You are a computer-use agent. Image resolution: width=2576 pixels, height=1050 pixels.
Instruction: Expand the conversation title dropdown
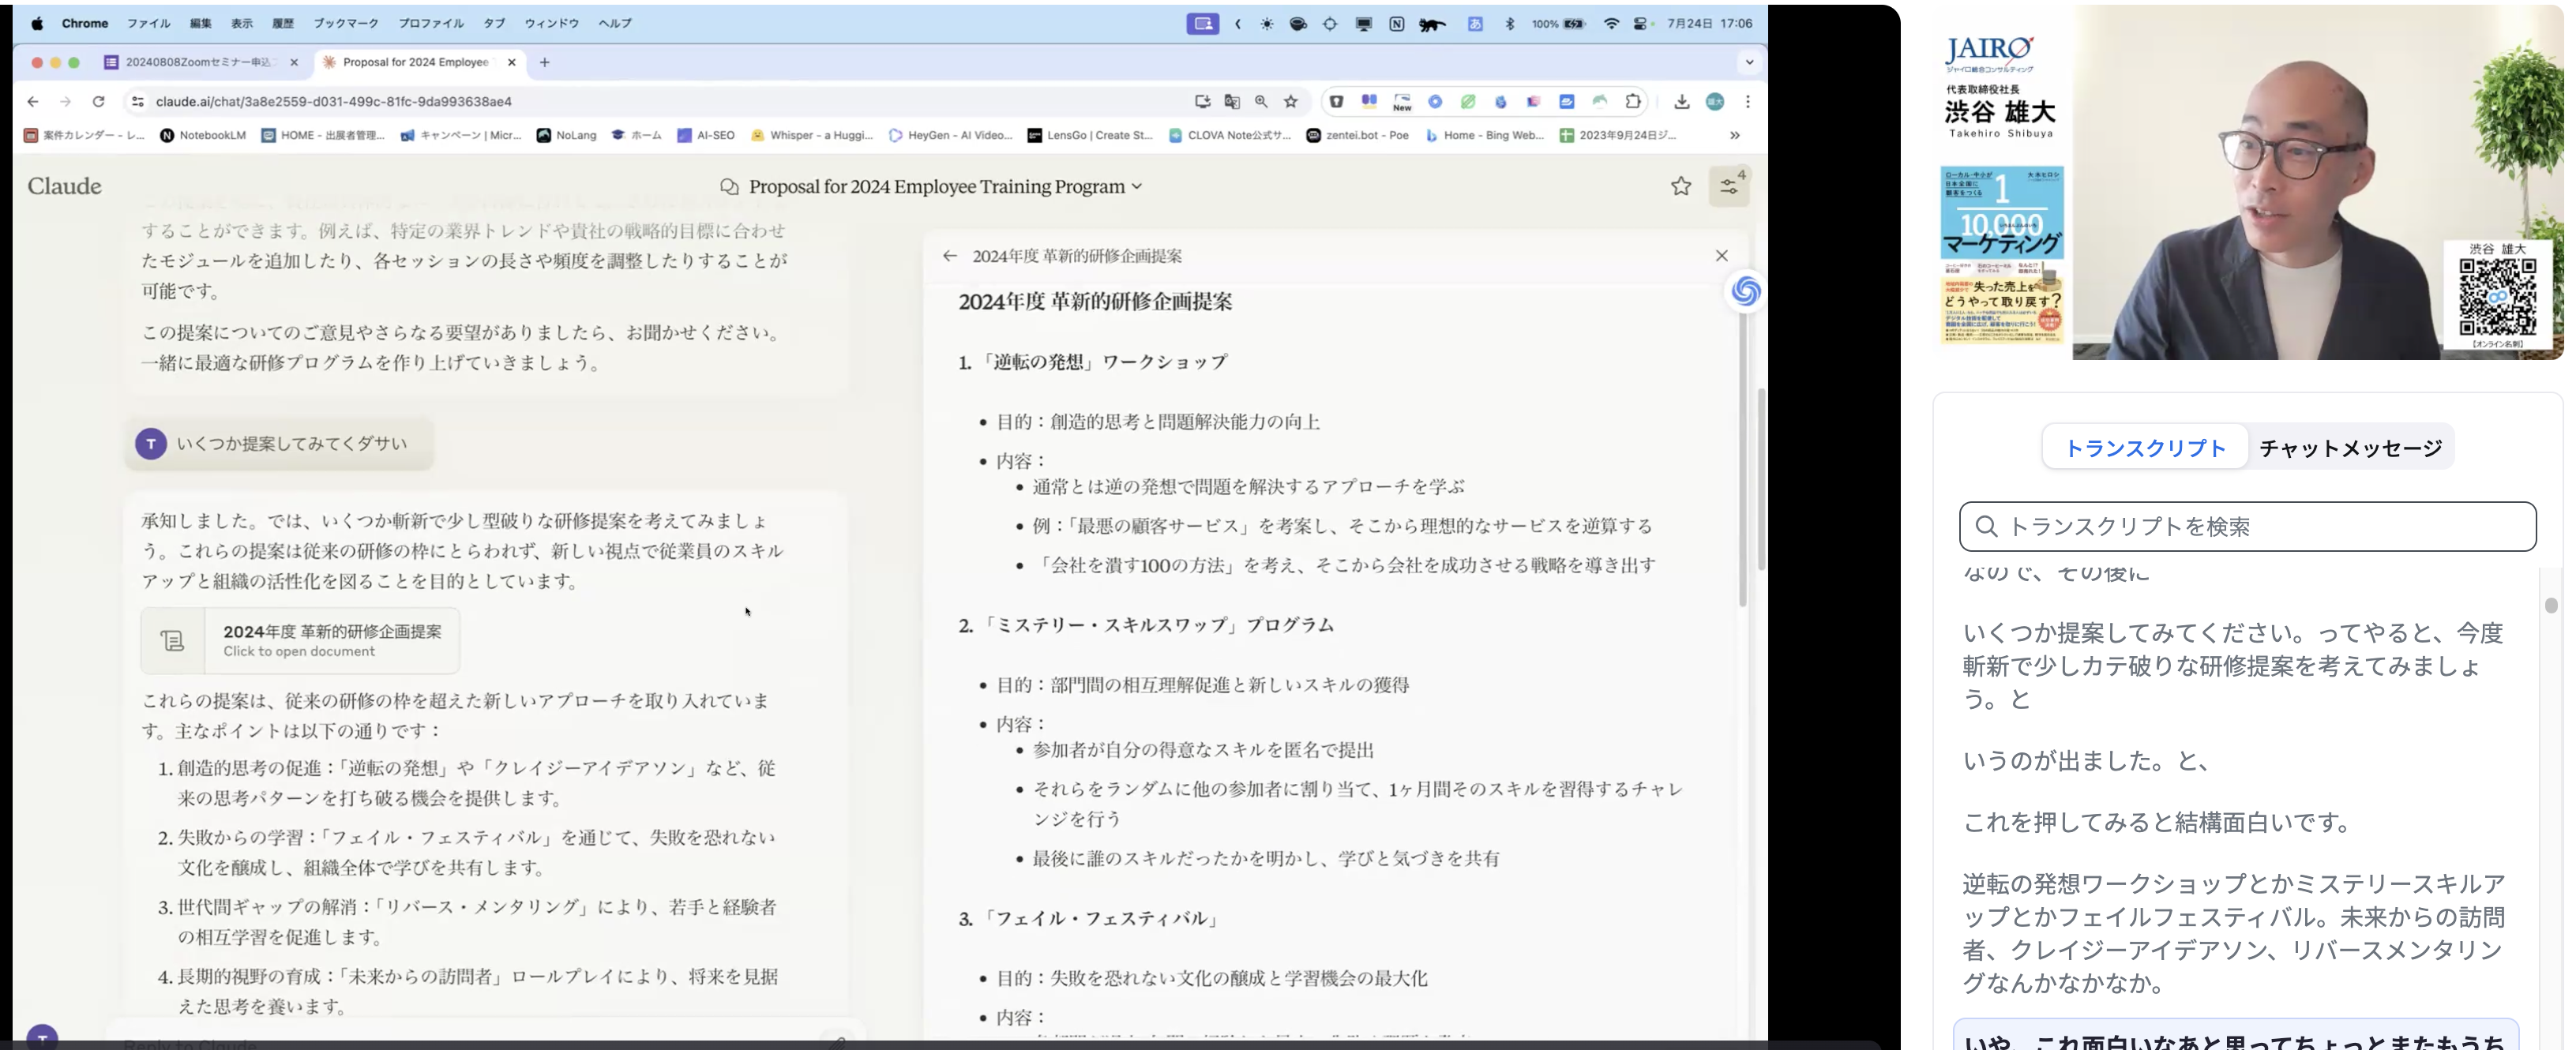coord(1137,187)
